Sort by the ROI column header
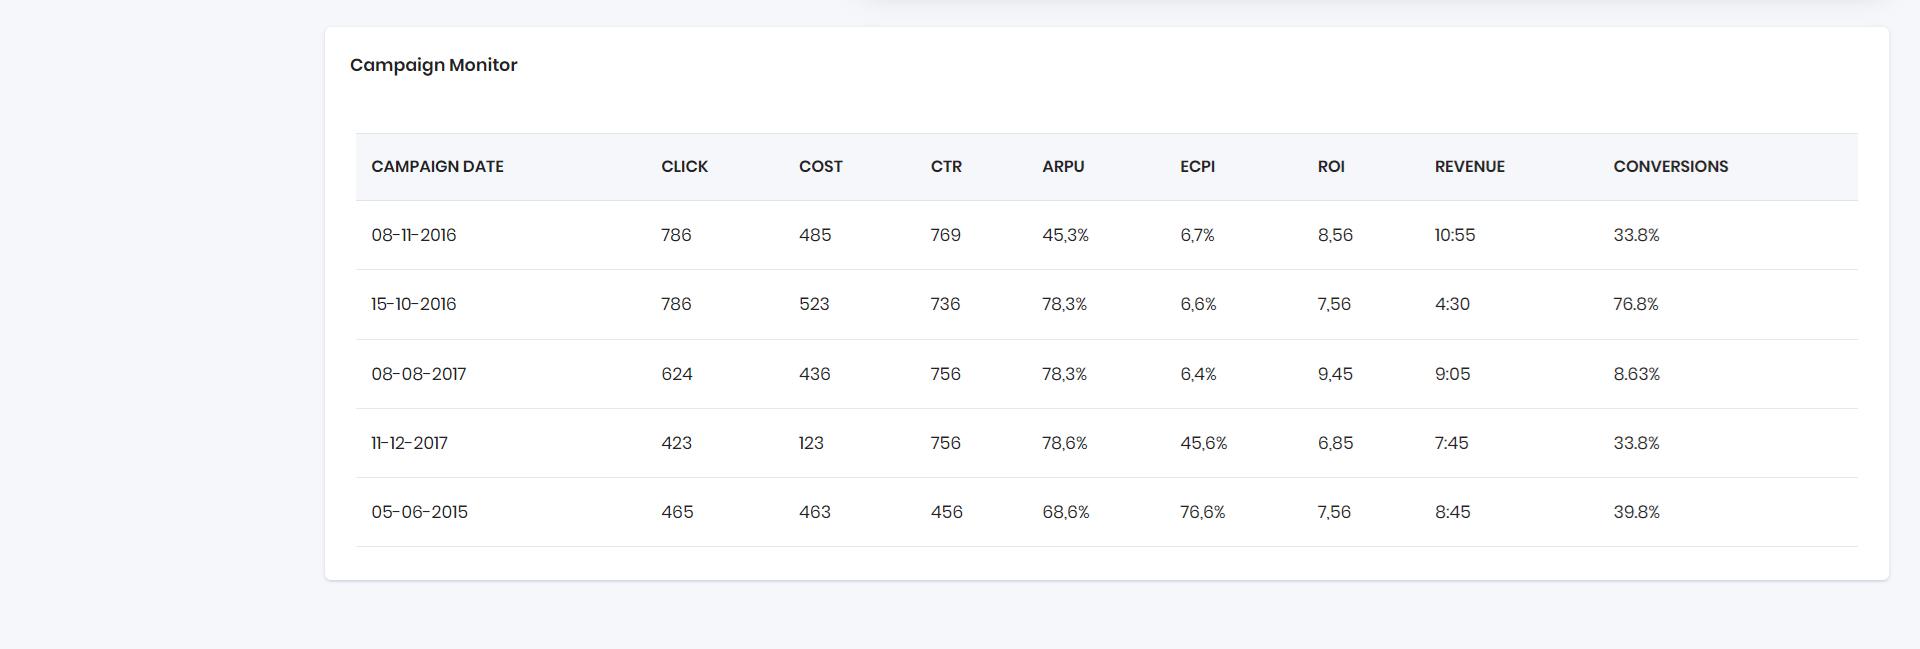The width and height of the screenshot is (1920, 649). pyautogui.click(x=1331, y=166)
